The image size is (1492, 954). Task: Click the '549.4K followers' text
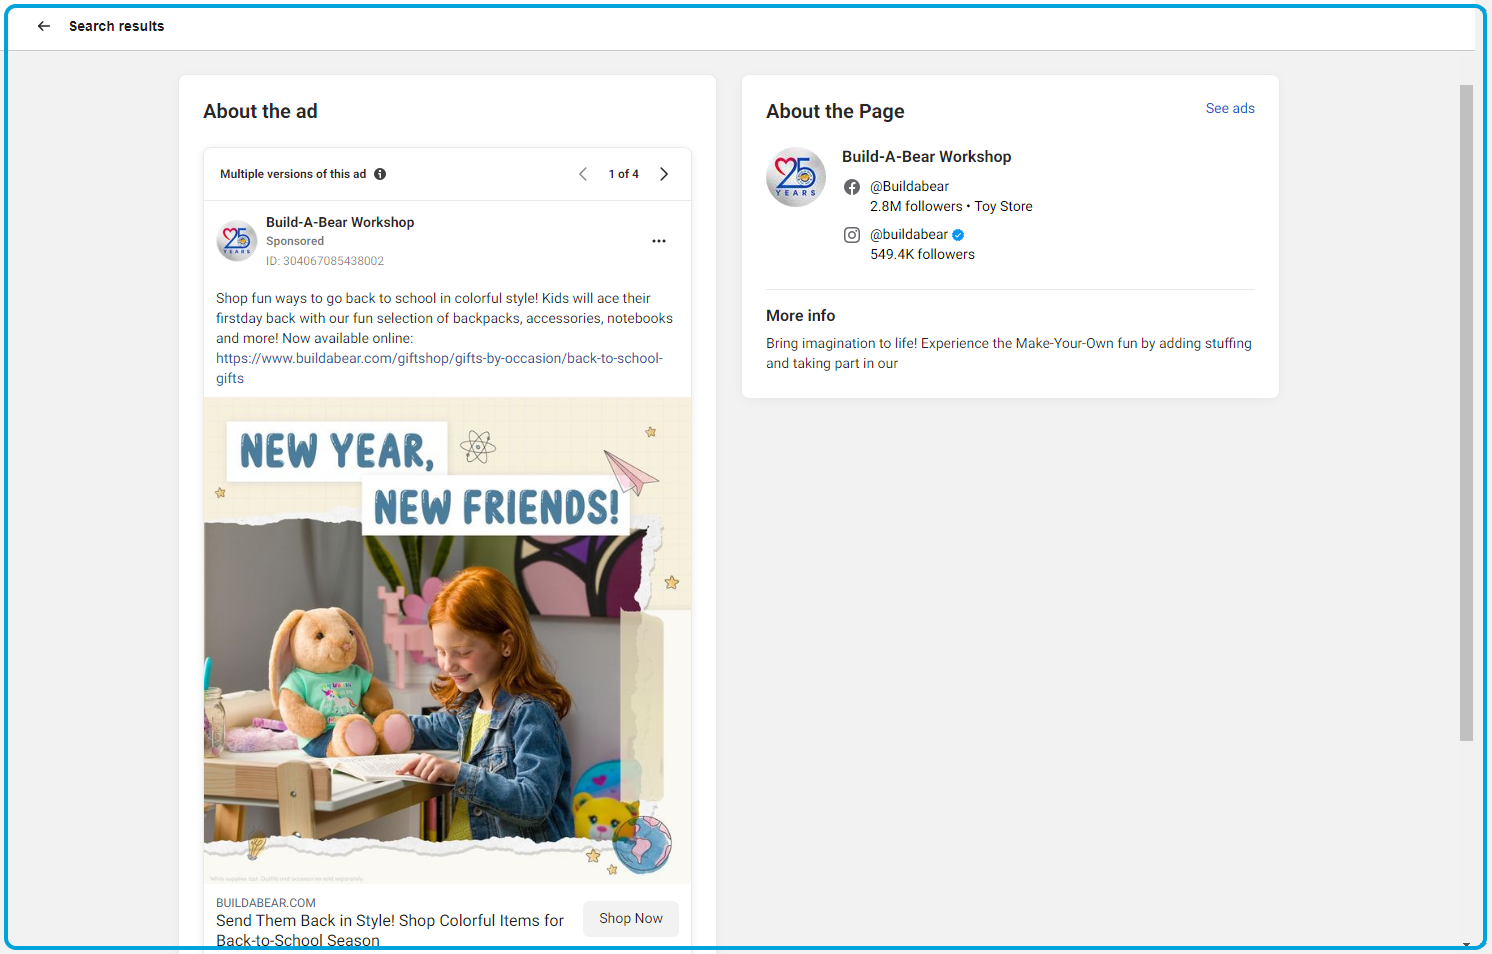pyautogui.click(x=922, y=255)
